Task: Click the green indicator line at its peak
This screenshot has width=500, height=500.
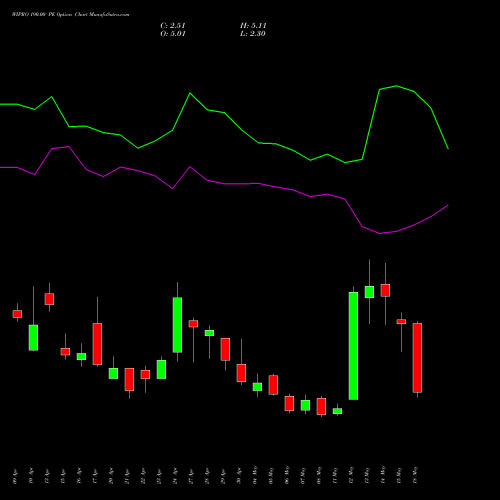Action: [x=396, y=86]
